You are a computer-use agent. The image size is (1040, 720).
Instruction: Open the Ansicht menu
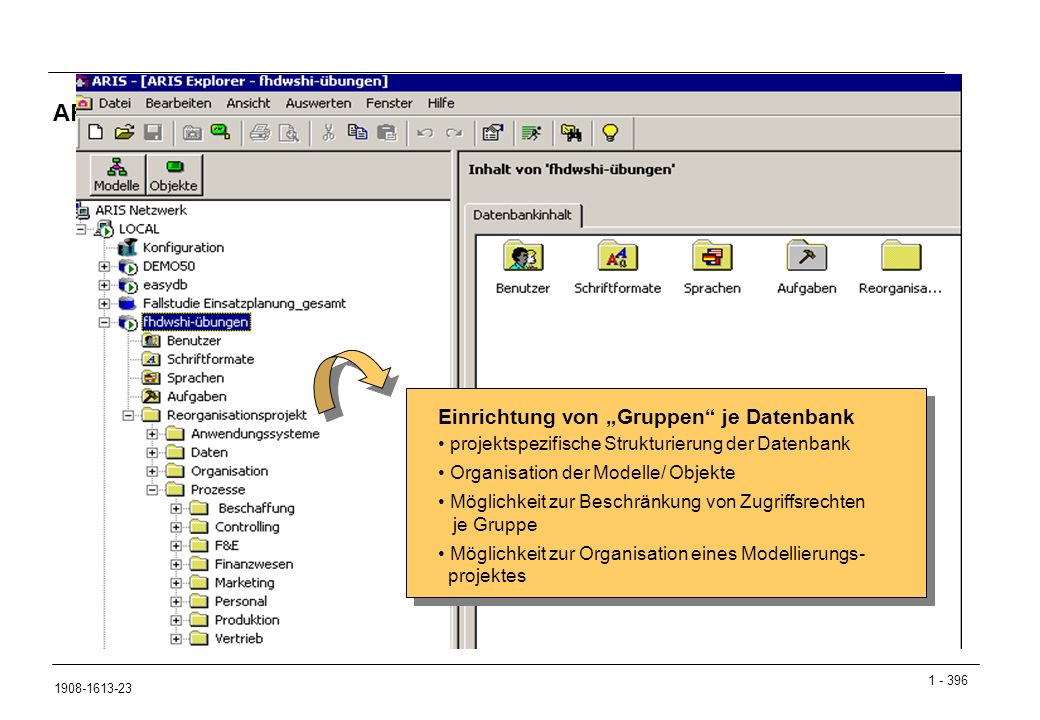[249, 103]
